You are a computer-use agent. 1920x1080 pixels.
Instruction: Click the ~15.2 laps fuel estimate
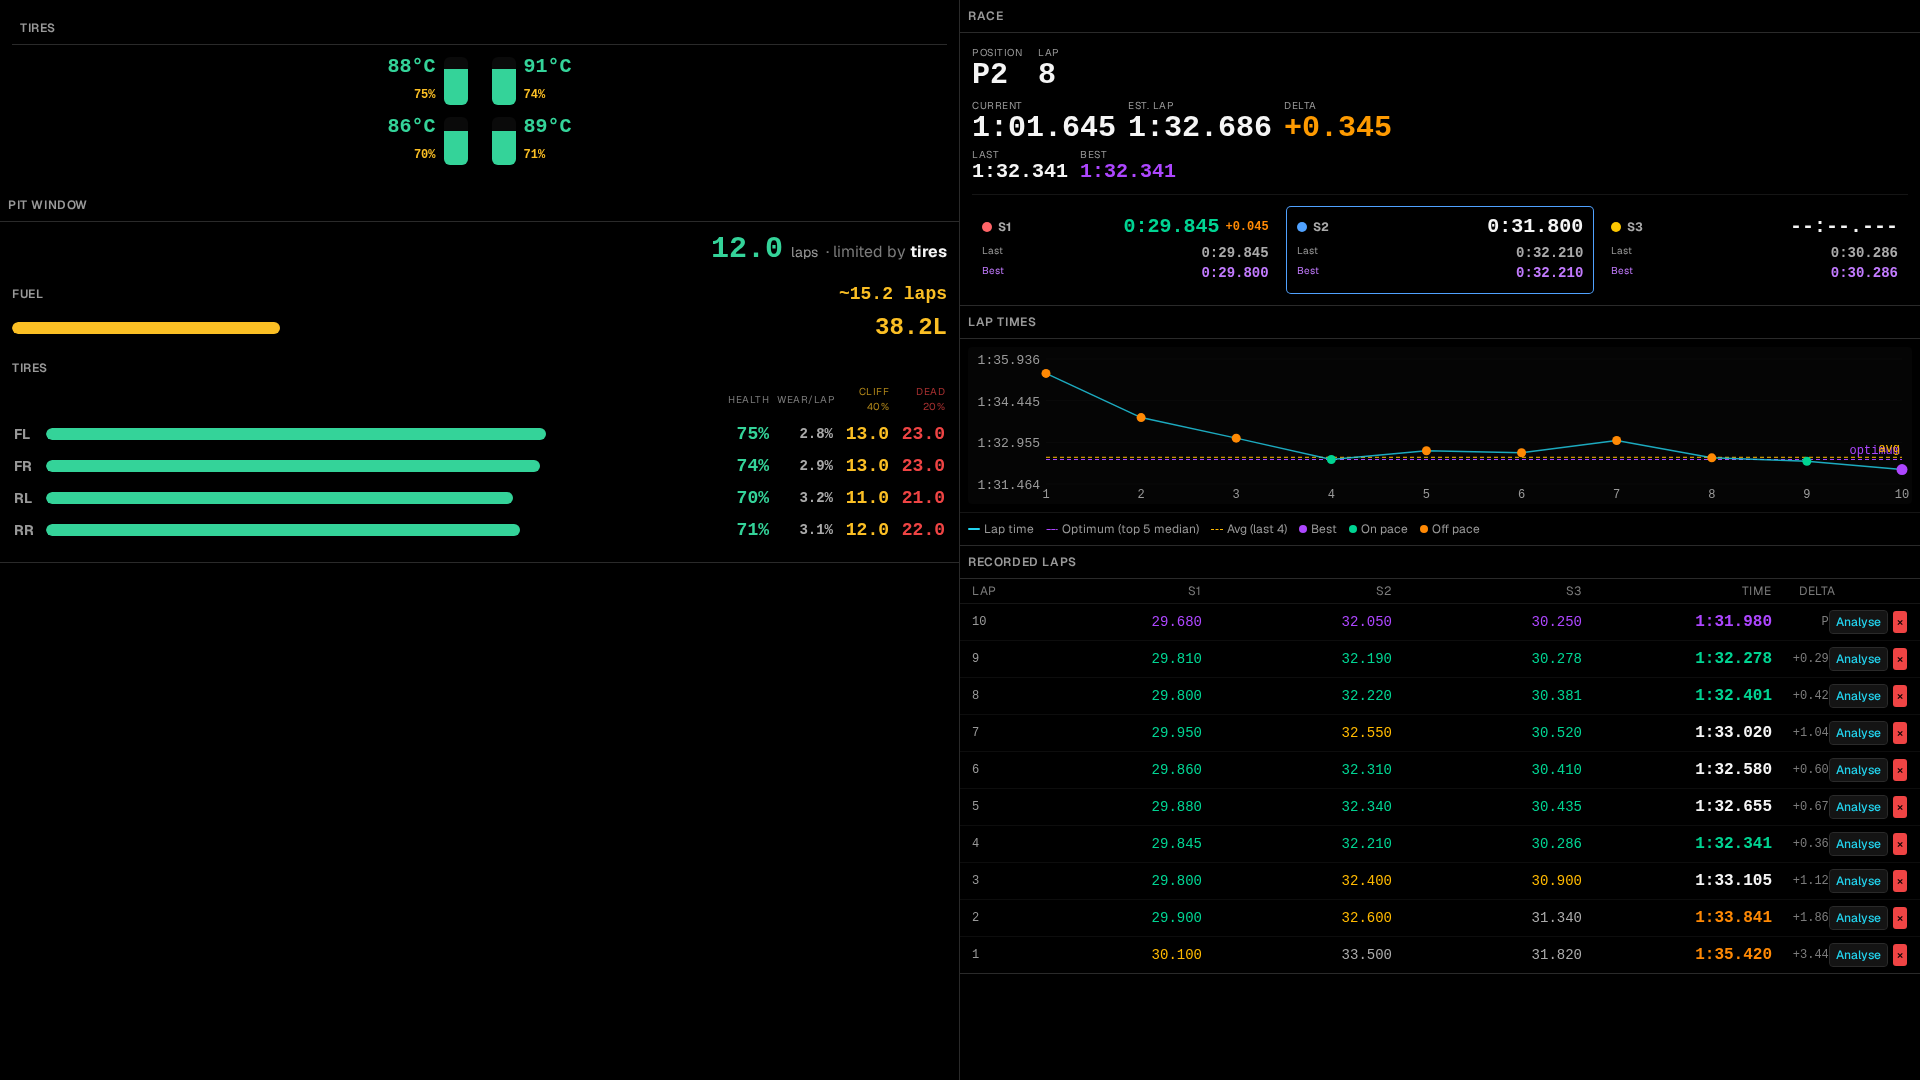pos(893,294)
